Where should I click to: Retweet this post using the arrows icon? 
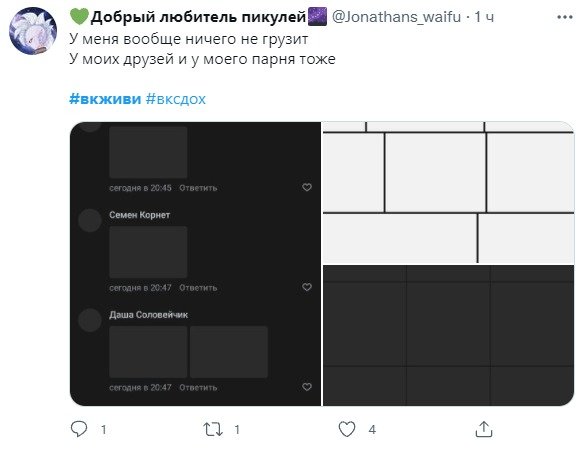coord(213,429)
